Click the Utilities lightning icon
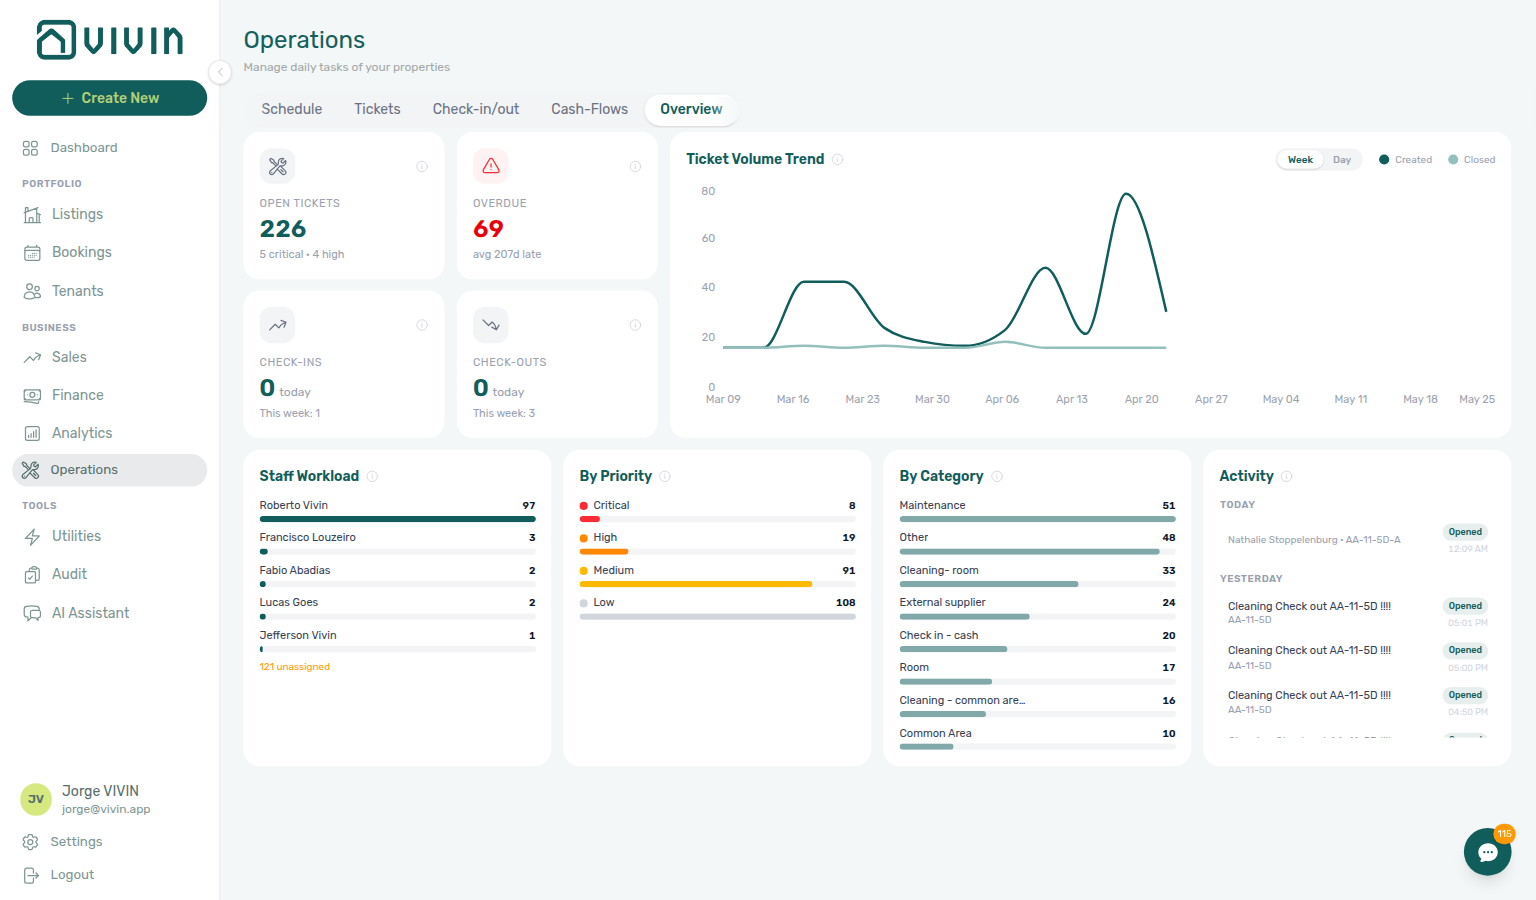Image resolution: width=1536 pixels, height=900 pixels. [32, 537]
